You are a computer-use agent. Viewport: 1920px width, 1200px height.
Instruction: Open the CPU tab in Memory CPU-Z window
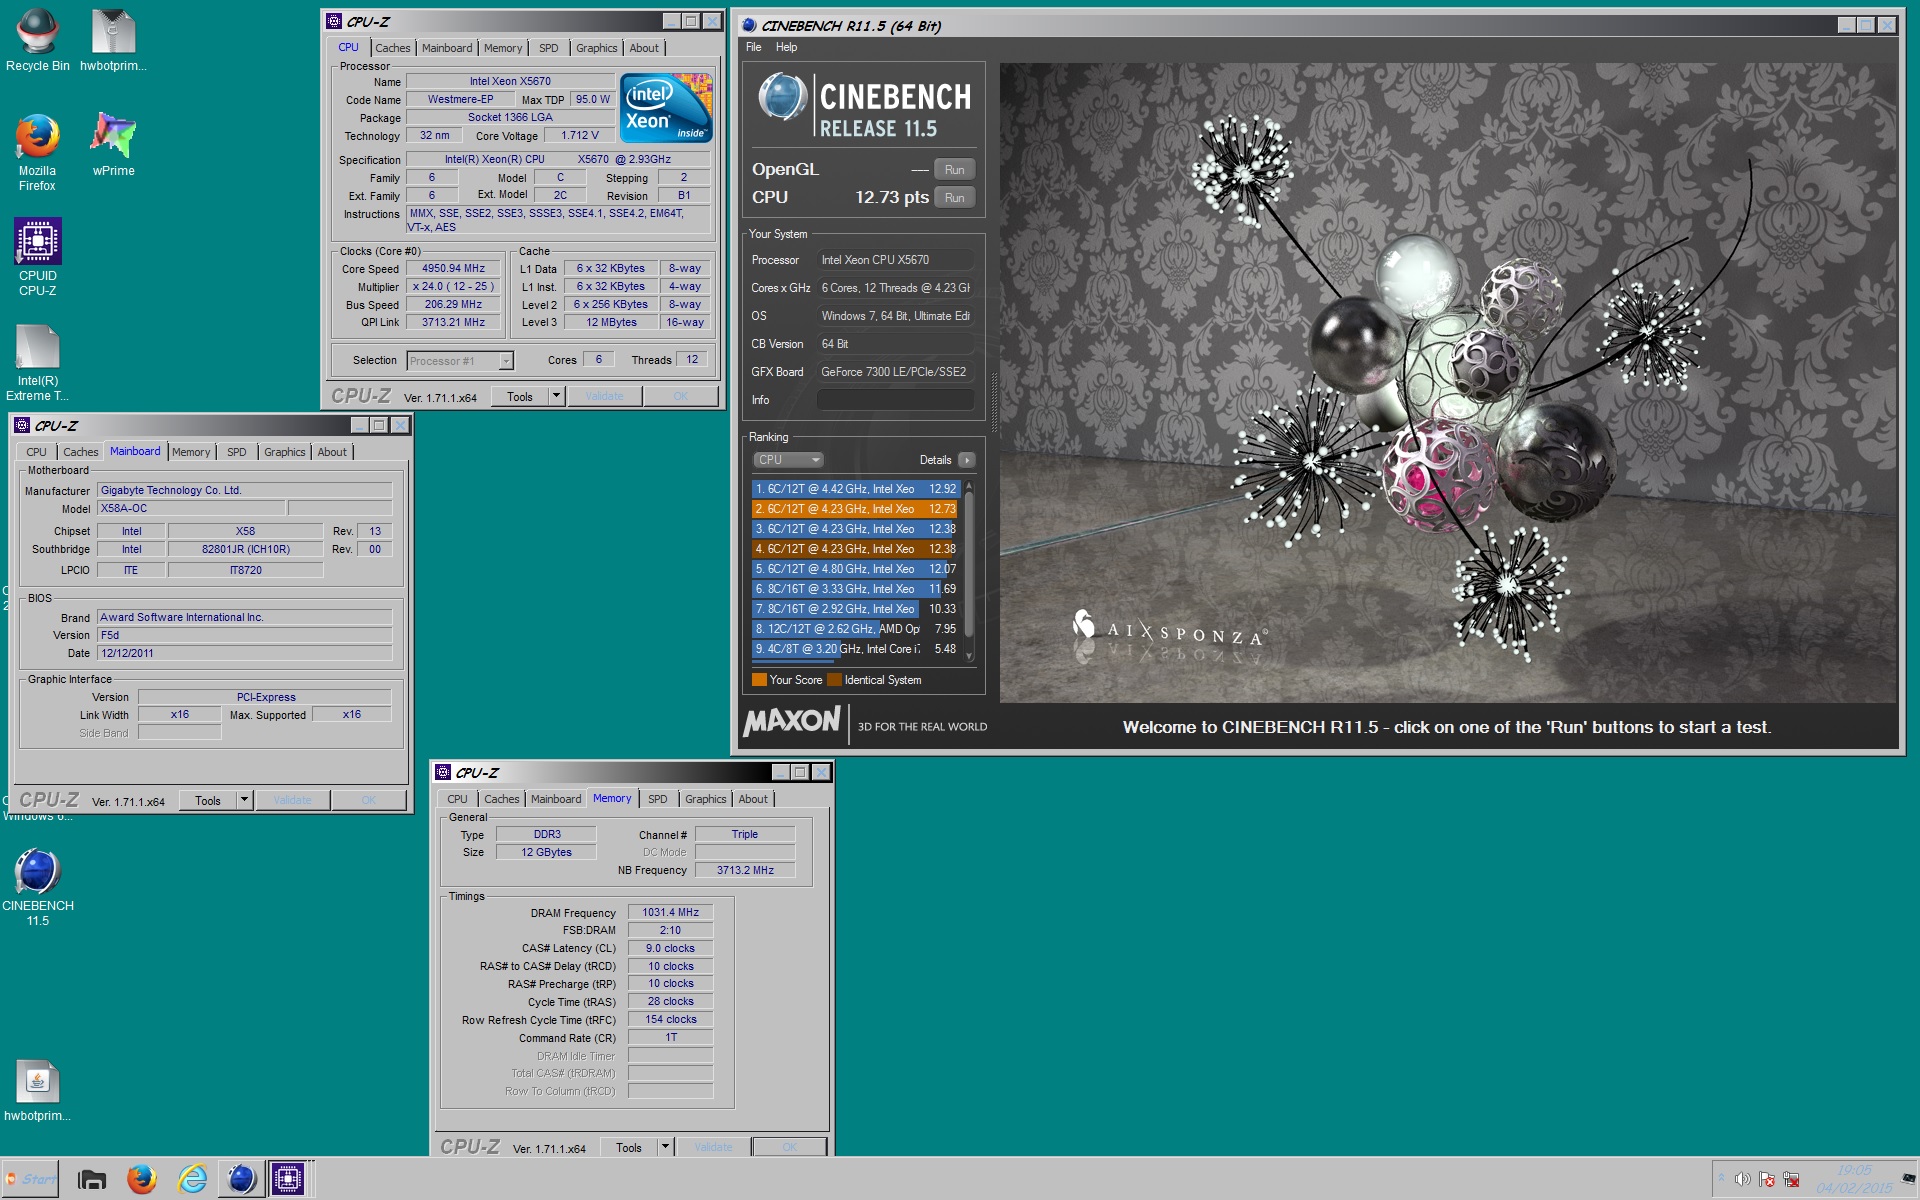[x=457, y=799]
